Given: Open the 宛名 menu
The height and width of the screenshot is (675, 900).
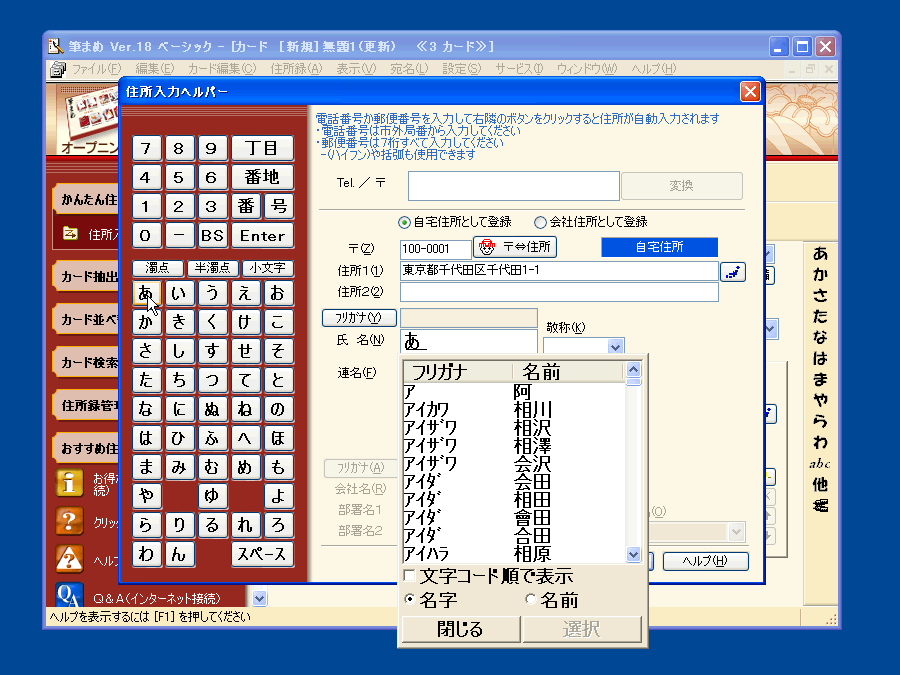Looking at the screenshot, I should tap(409, 69).
